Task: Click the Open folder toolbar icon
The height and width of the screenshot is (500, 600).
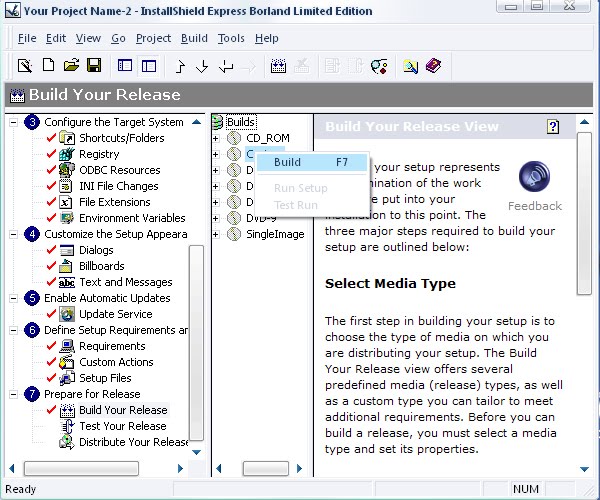Action: click(x=71, y=65)
